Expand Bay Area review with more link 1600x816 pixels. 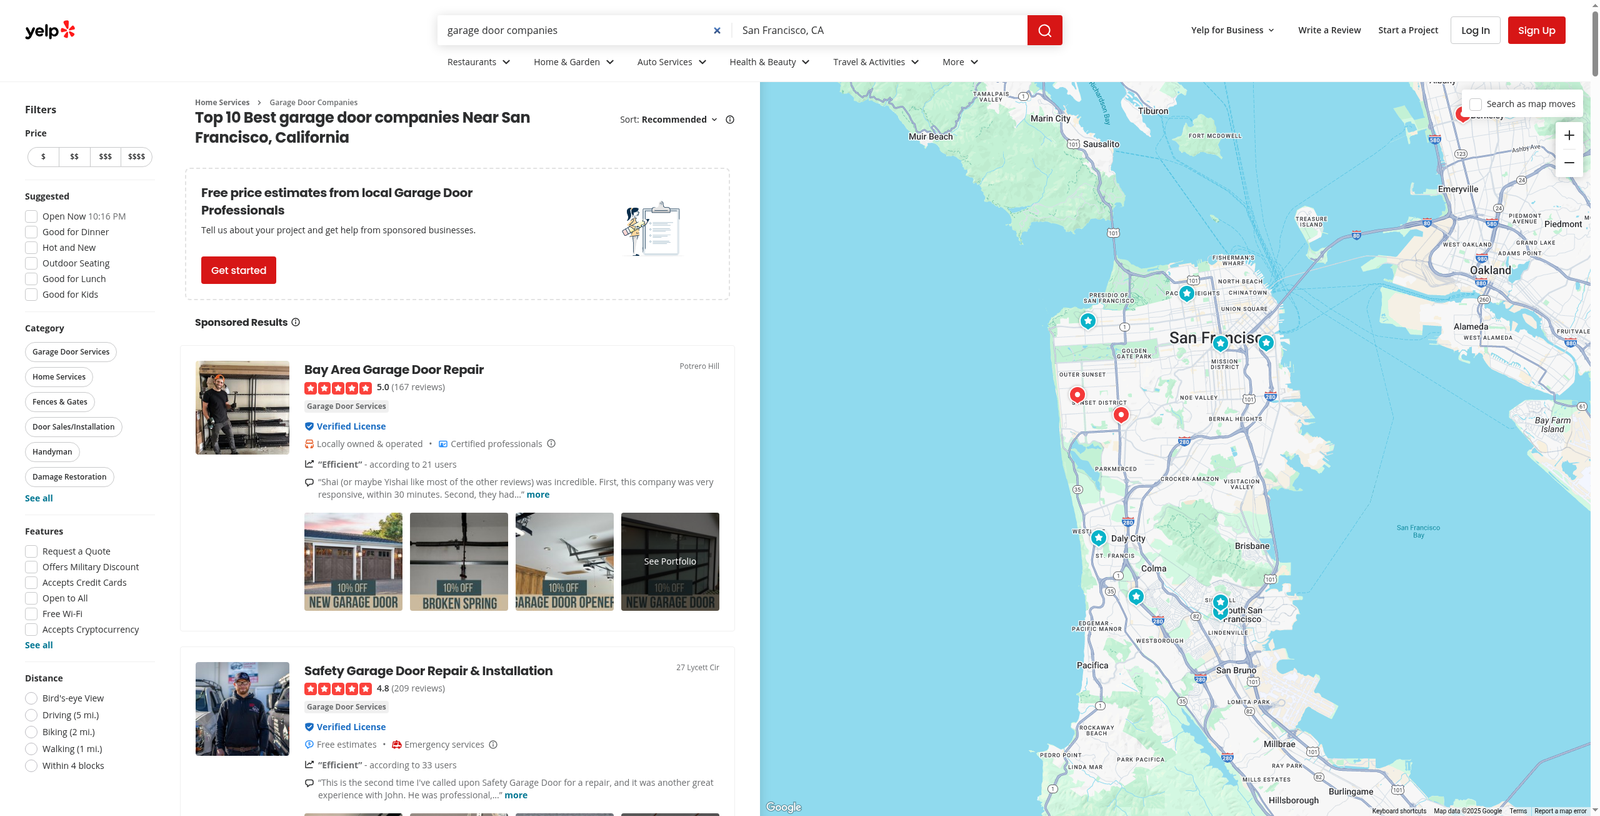[x=538, y=495]
